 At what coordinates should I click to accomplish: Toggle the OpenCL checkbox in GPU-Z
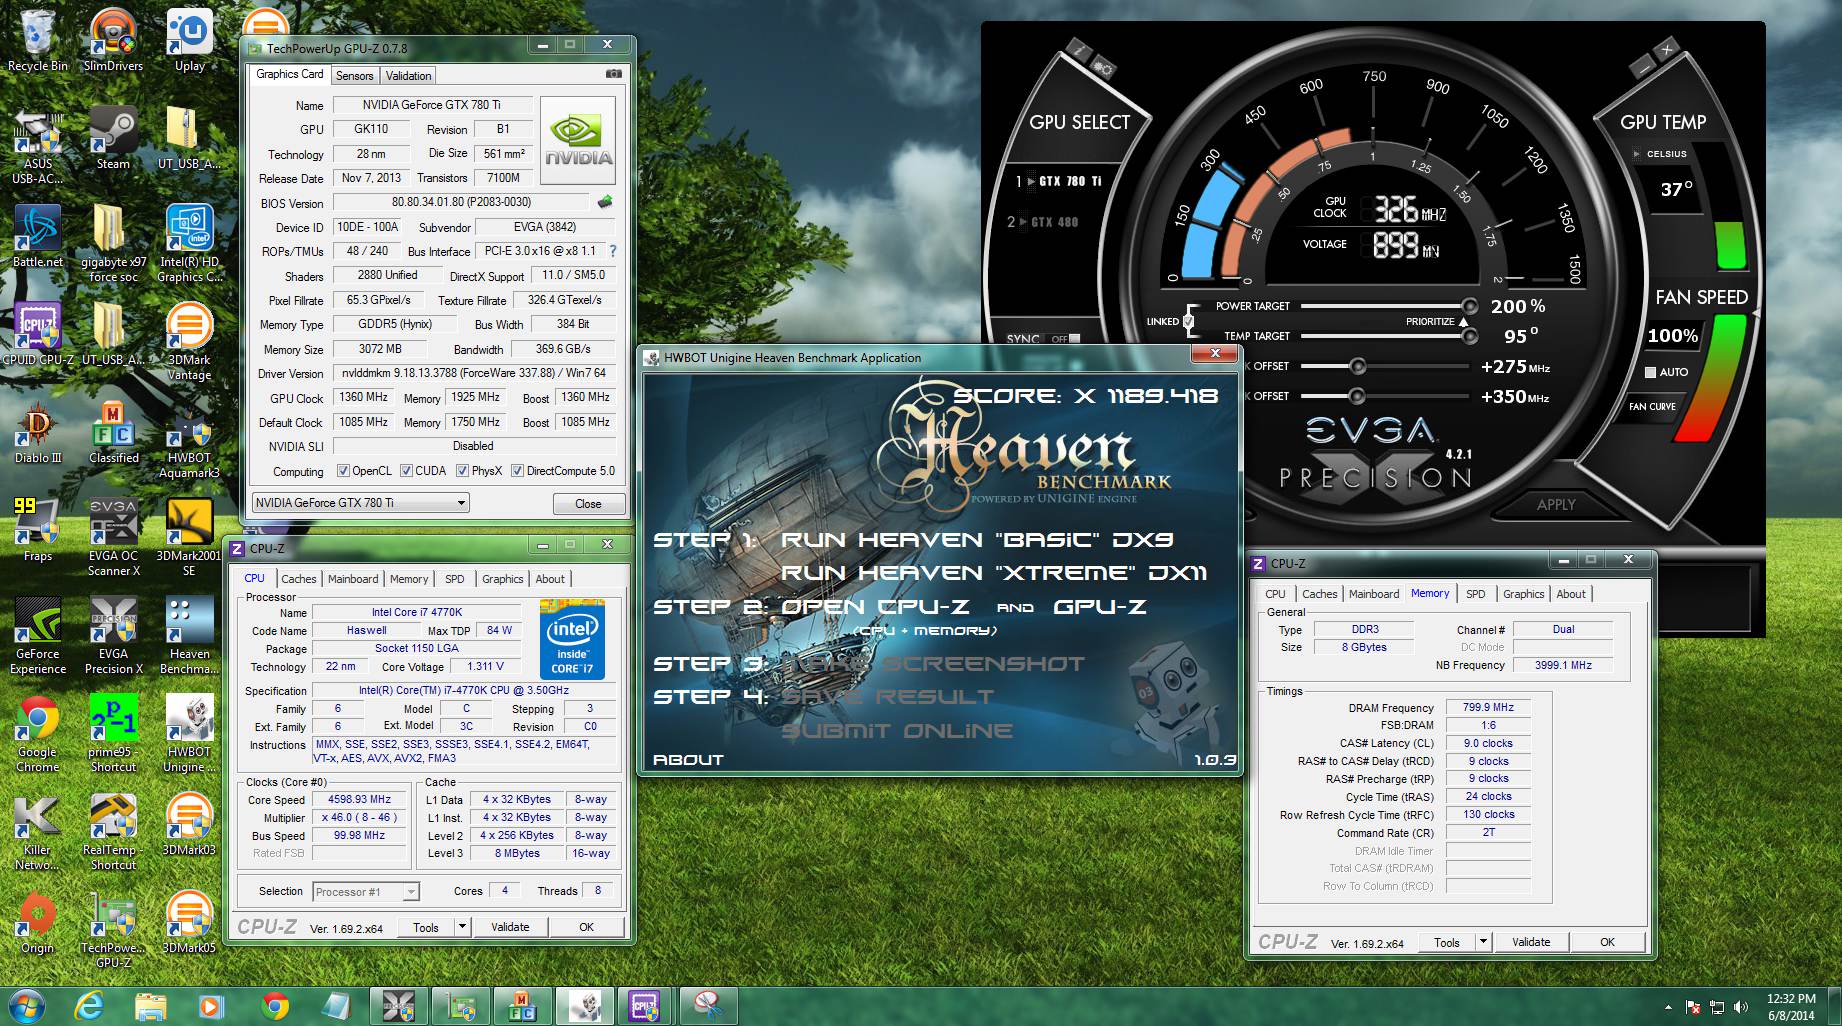pyautogui.click(x=343, y=471)
